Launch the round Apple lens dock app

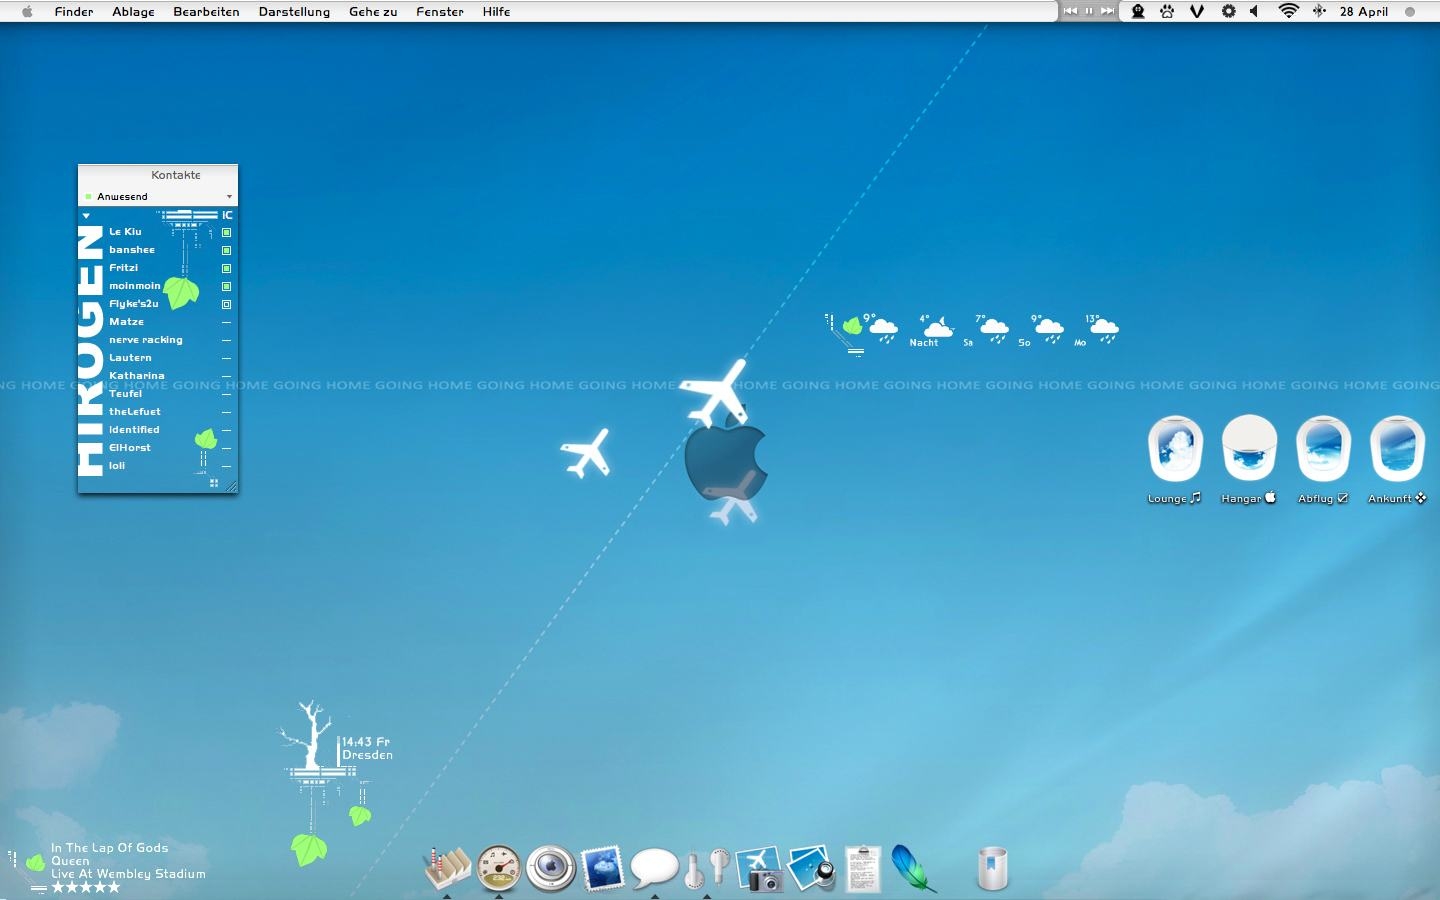550,867
